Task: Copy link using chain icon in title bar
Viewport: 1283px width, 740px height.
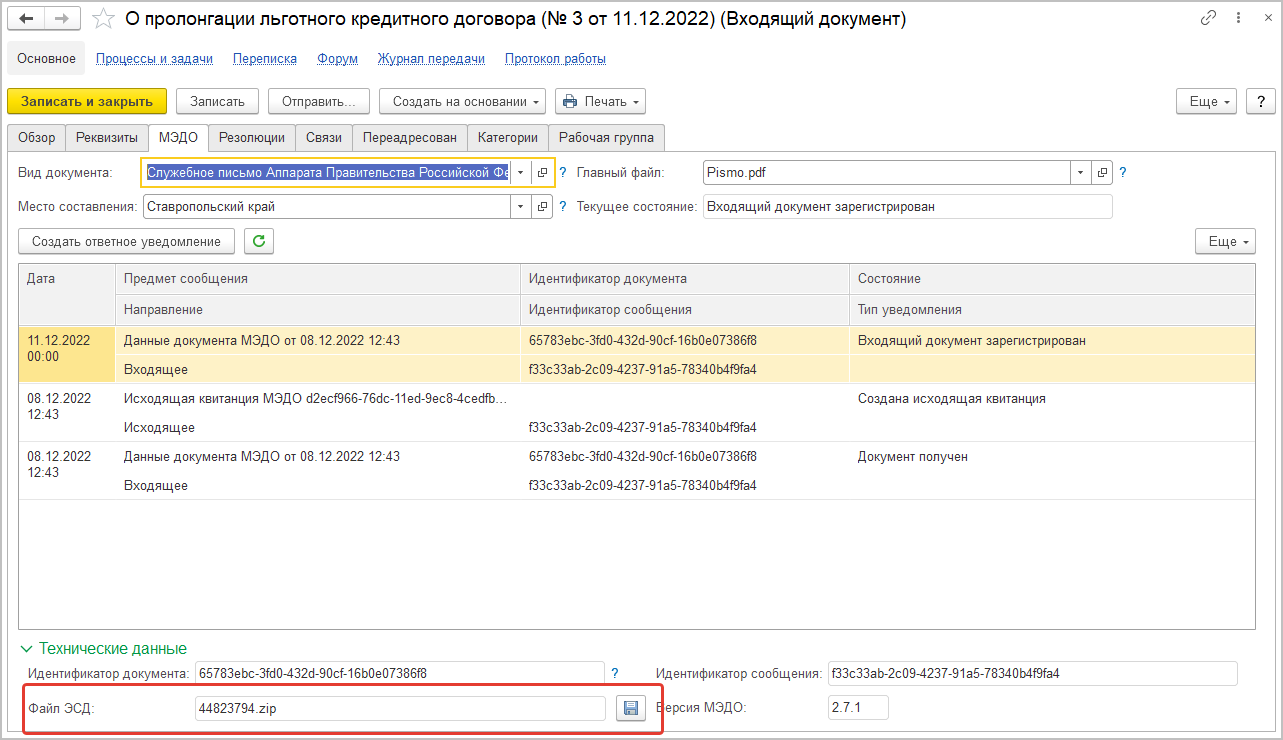Action: click(x=1209, y=18)
